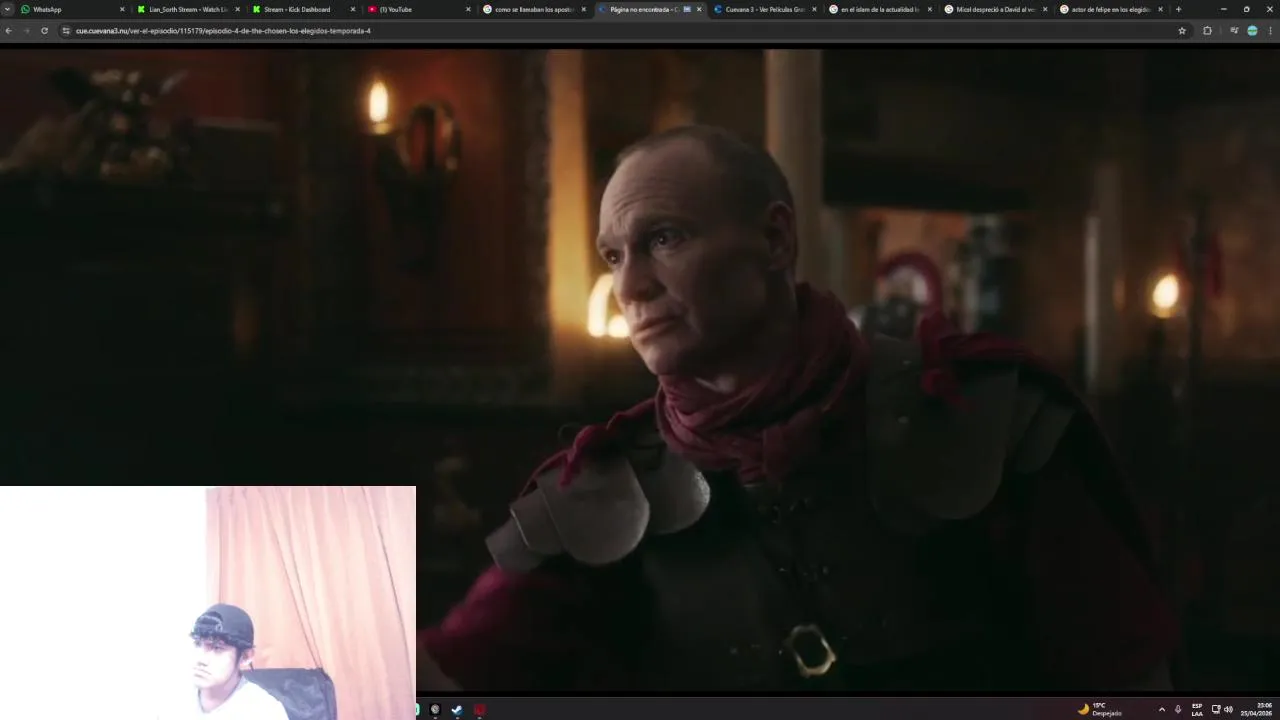
Task: Click the microphone icon in system tray
Action: point(1178,709)
